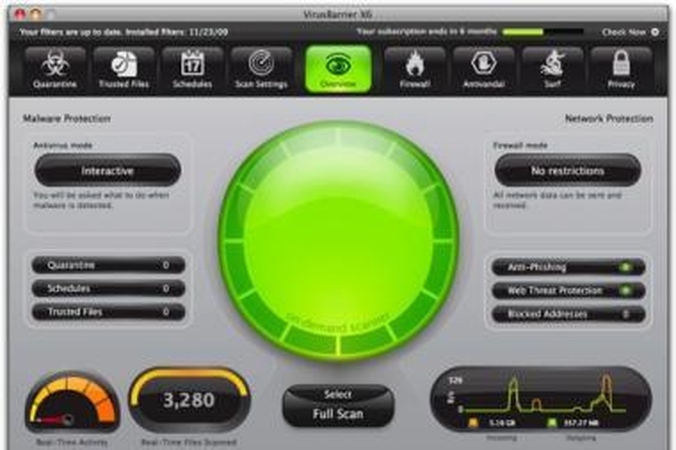Click the Blocked Addresses row
The height and width of the screenshot is (450, 676).
click(x=568, y=314)
